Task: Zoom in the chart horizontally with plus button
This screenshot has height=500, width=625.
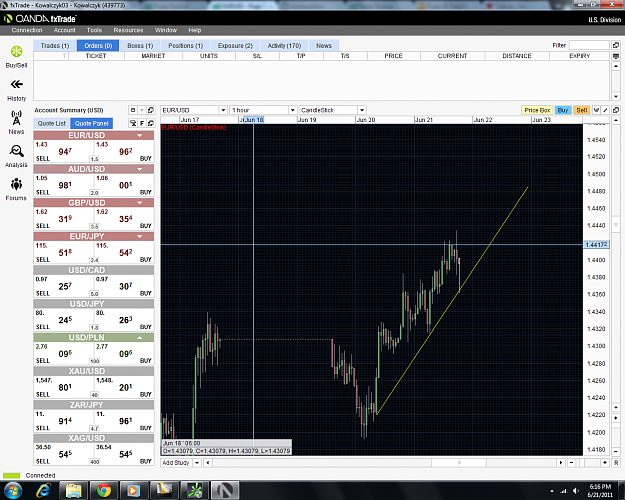Action: click(605, 463)
